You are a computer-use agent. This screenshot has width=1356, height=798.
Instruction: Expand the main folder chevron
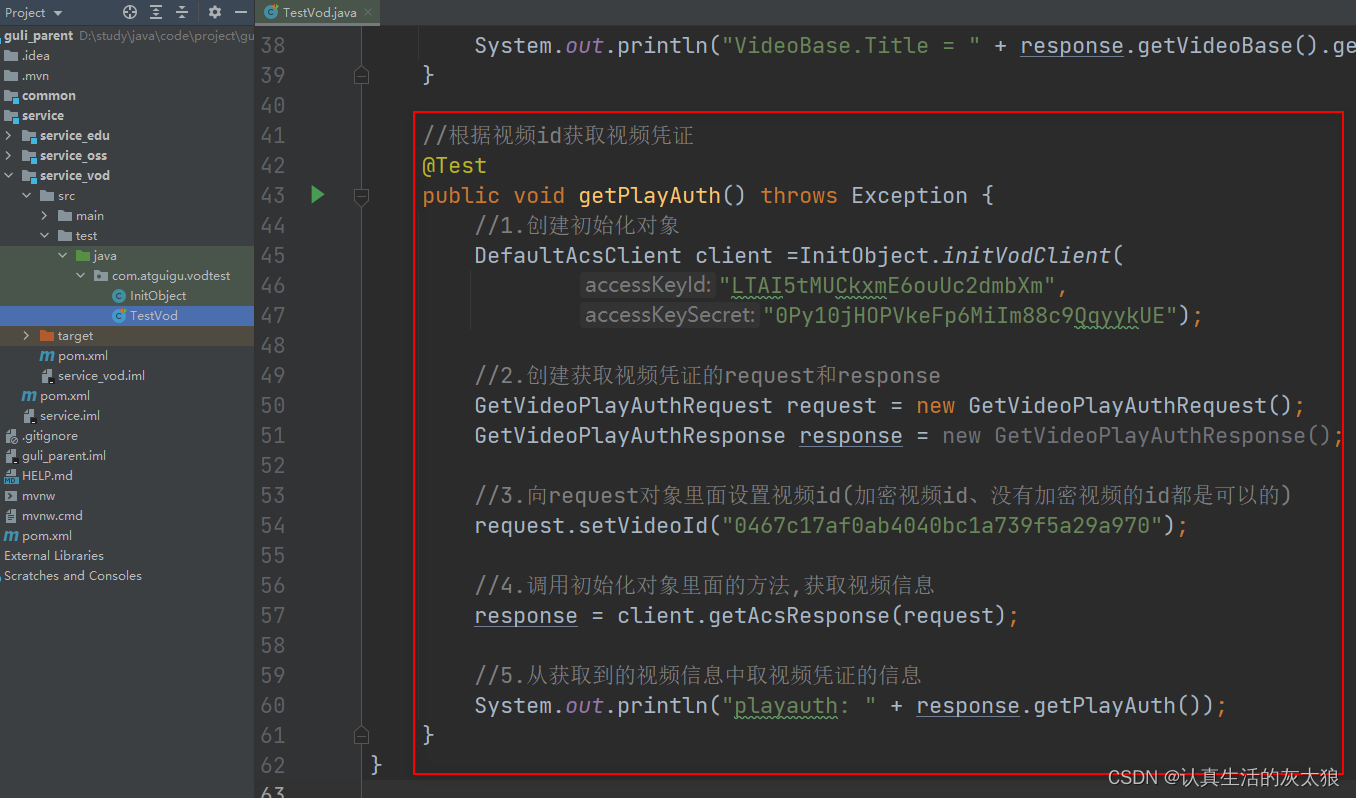click(45, 216)
